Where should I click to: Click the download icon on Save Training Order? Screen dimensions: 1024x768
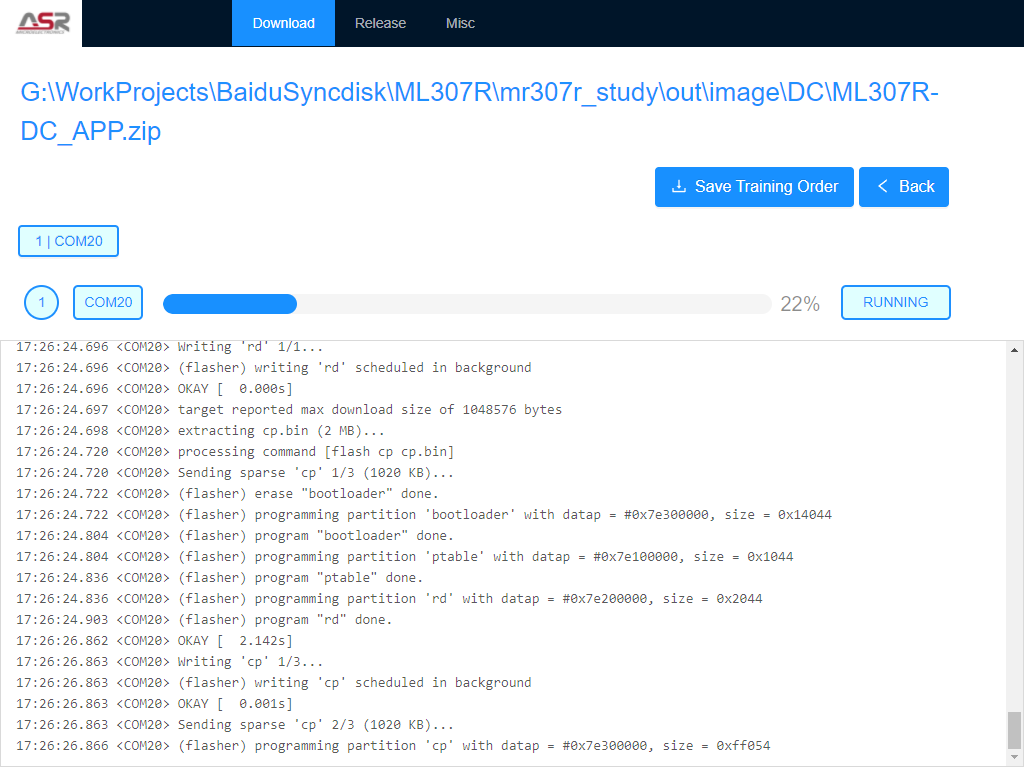(679, 186)
